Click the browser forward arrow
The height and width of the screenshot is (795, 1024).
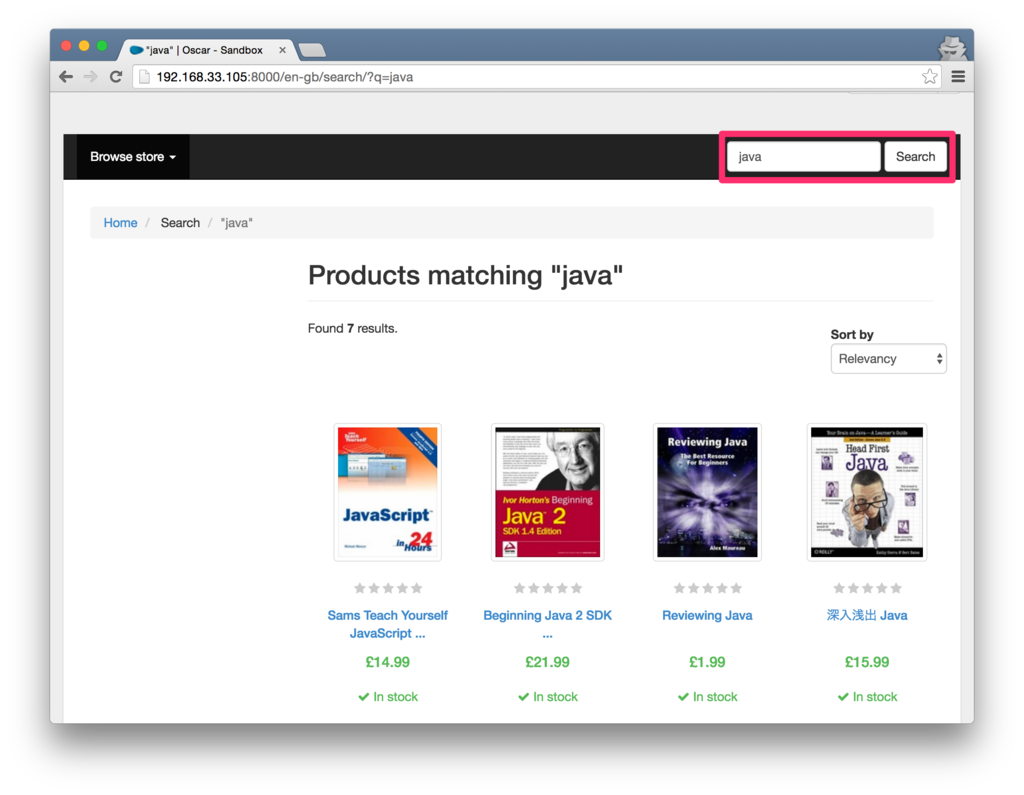coord(91,77)
